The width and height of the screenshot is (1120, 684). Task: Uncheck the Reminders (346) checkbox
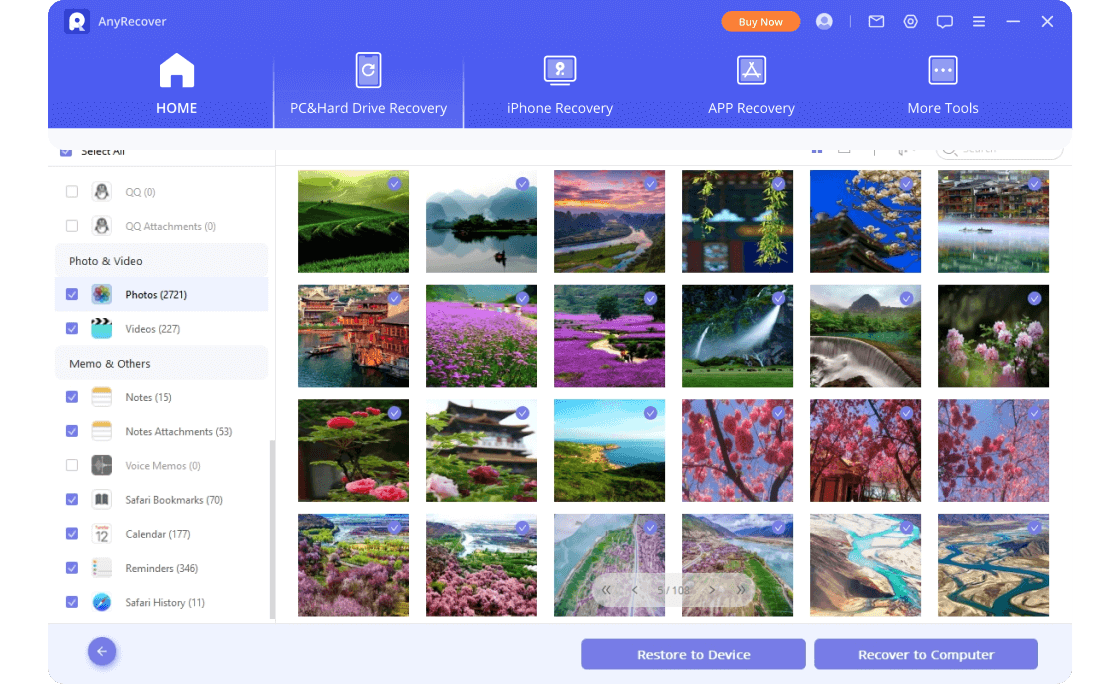tap(71, 568)
